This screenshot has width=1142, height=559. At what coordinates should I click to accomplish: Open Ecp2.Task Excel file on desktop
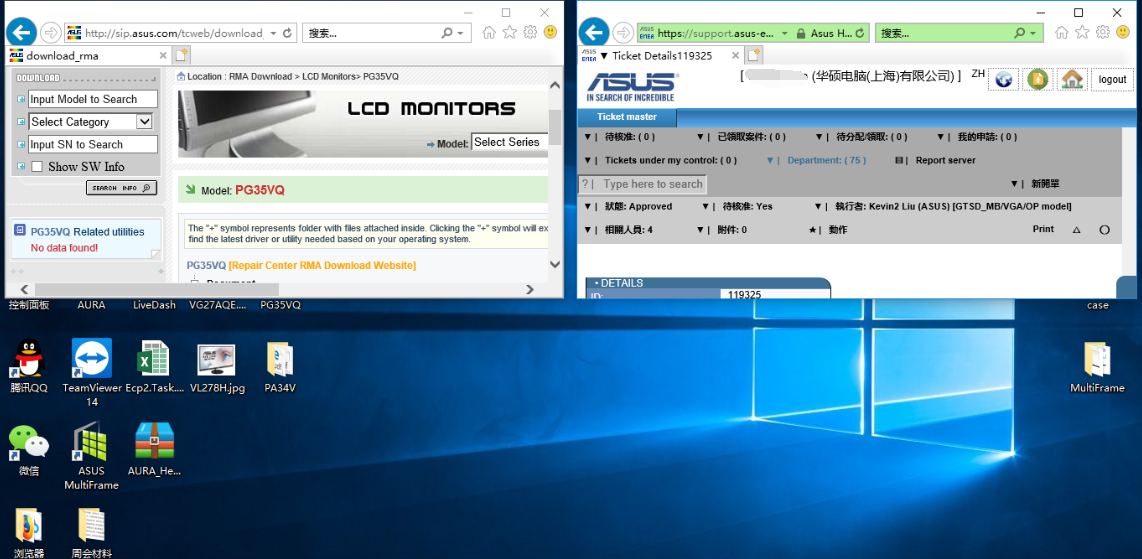(154, 367)
